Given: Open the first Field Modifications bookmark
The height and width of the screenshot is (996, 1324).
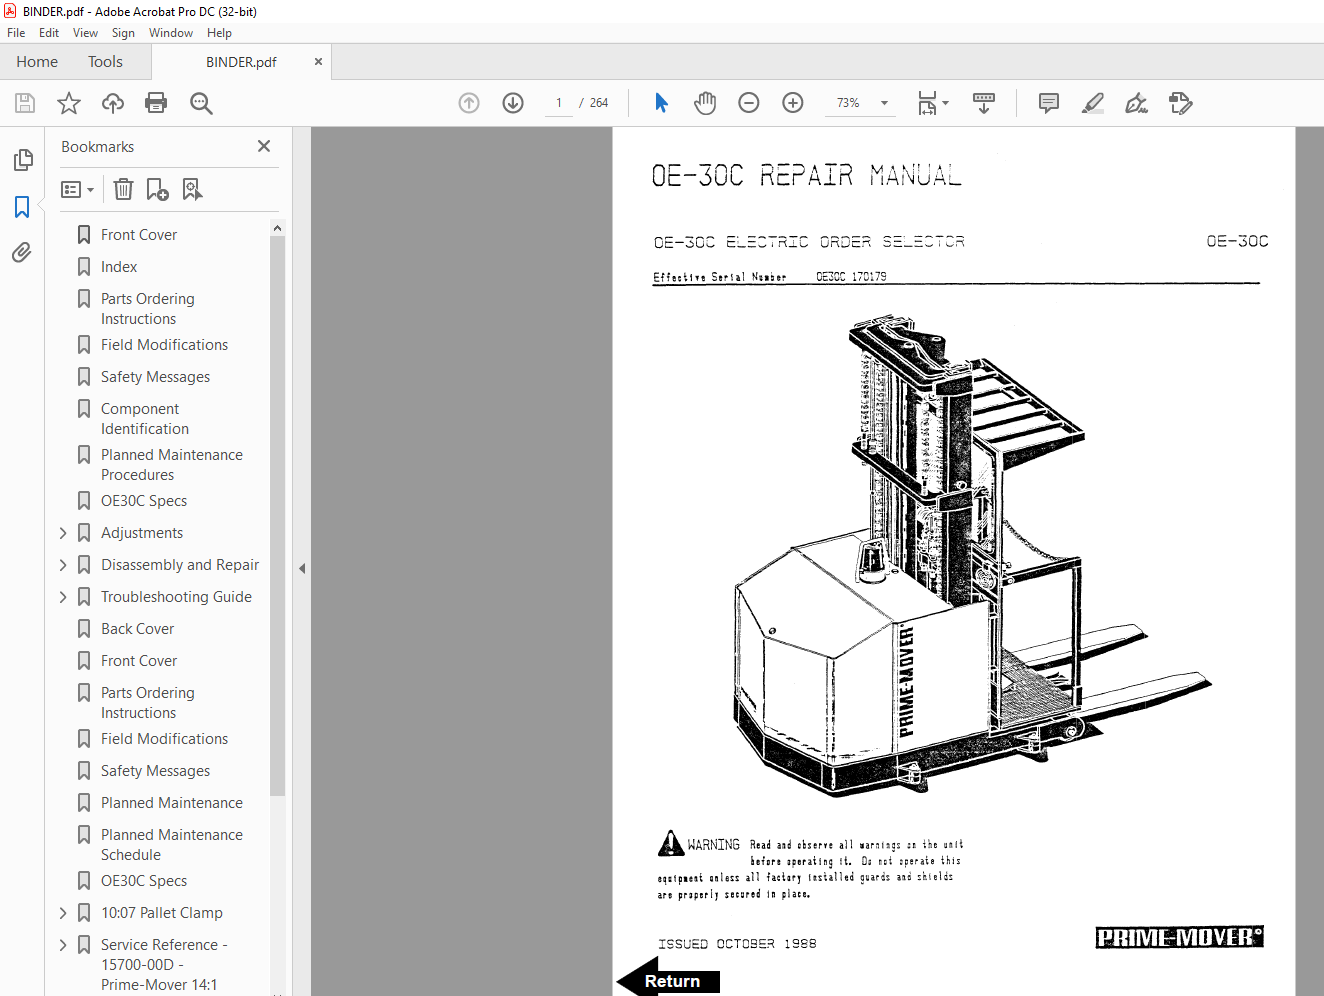Looking at the screenshot, I should point(165,345).
